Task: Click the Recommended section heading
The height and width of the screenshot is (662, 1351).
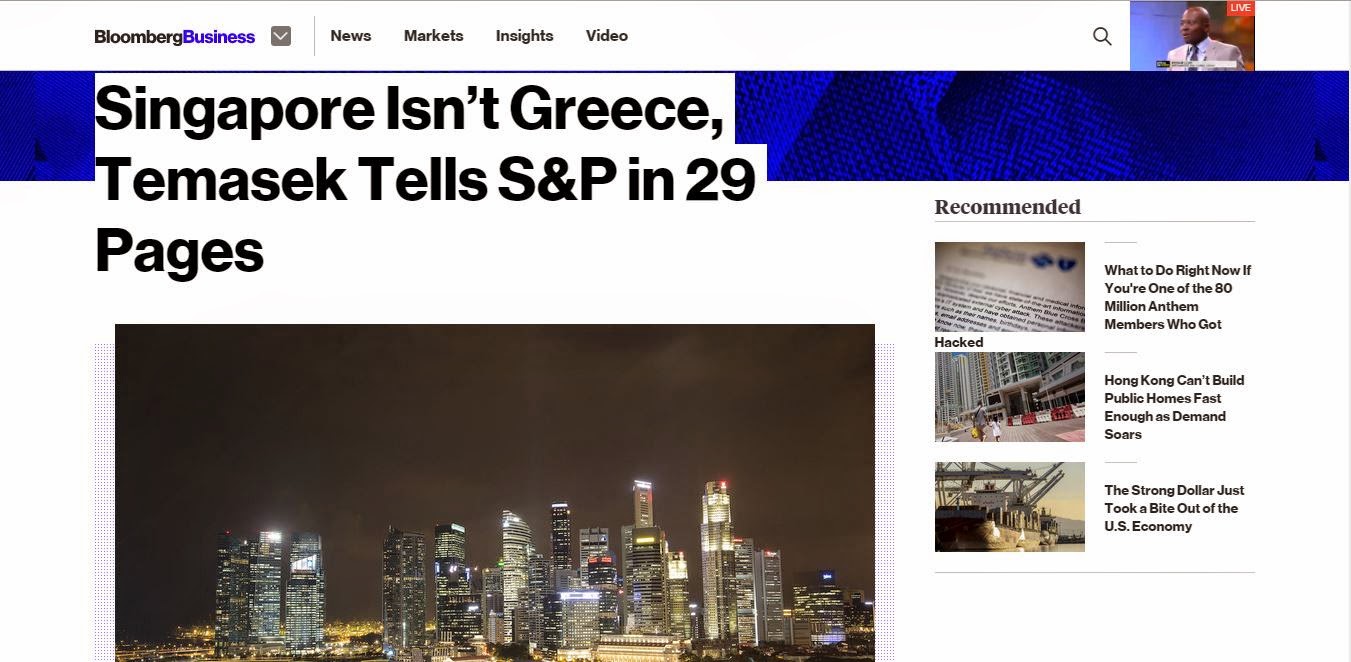Action: point(1008,207)
